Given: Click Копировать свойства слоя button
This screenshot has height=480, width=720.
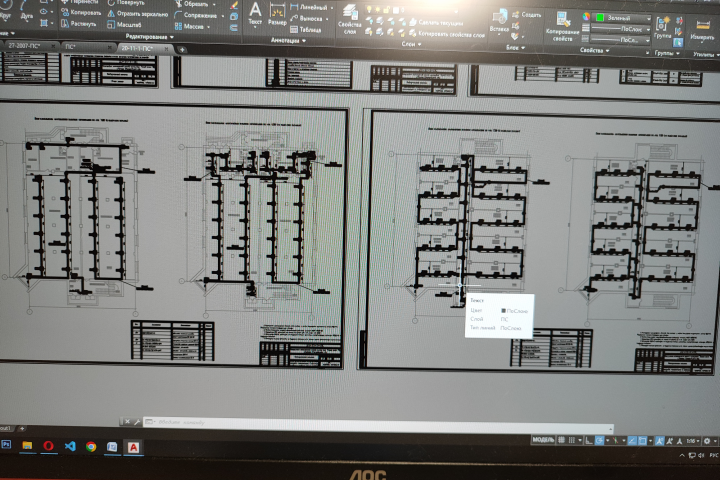Looking at the screenshot, I should point(447,34).
